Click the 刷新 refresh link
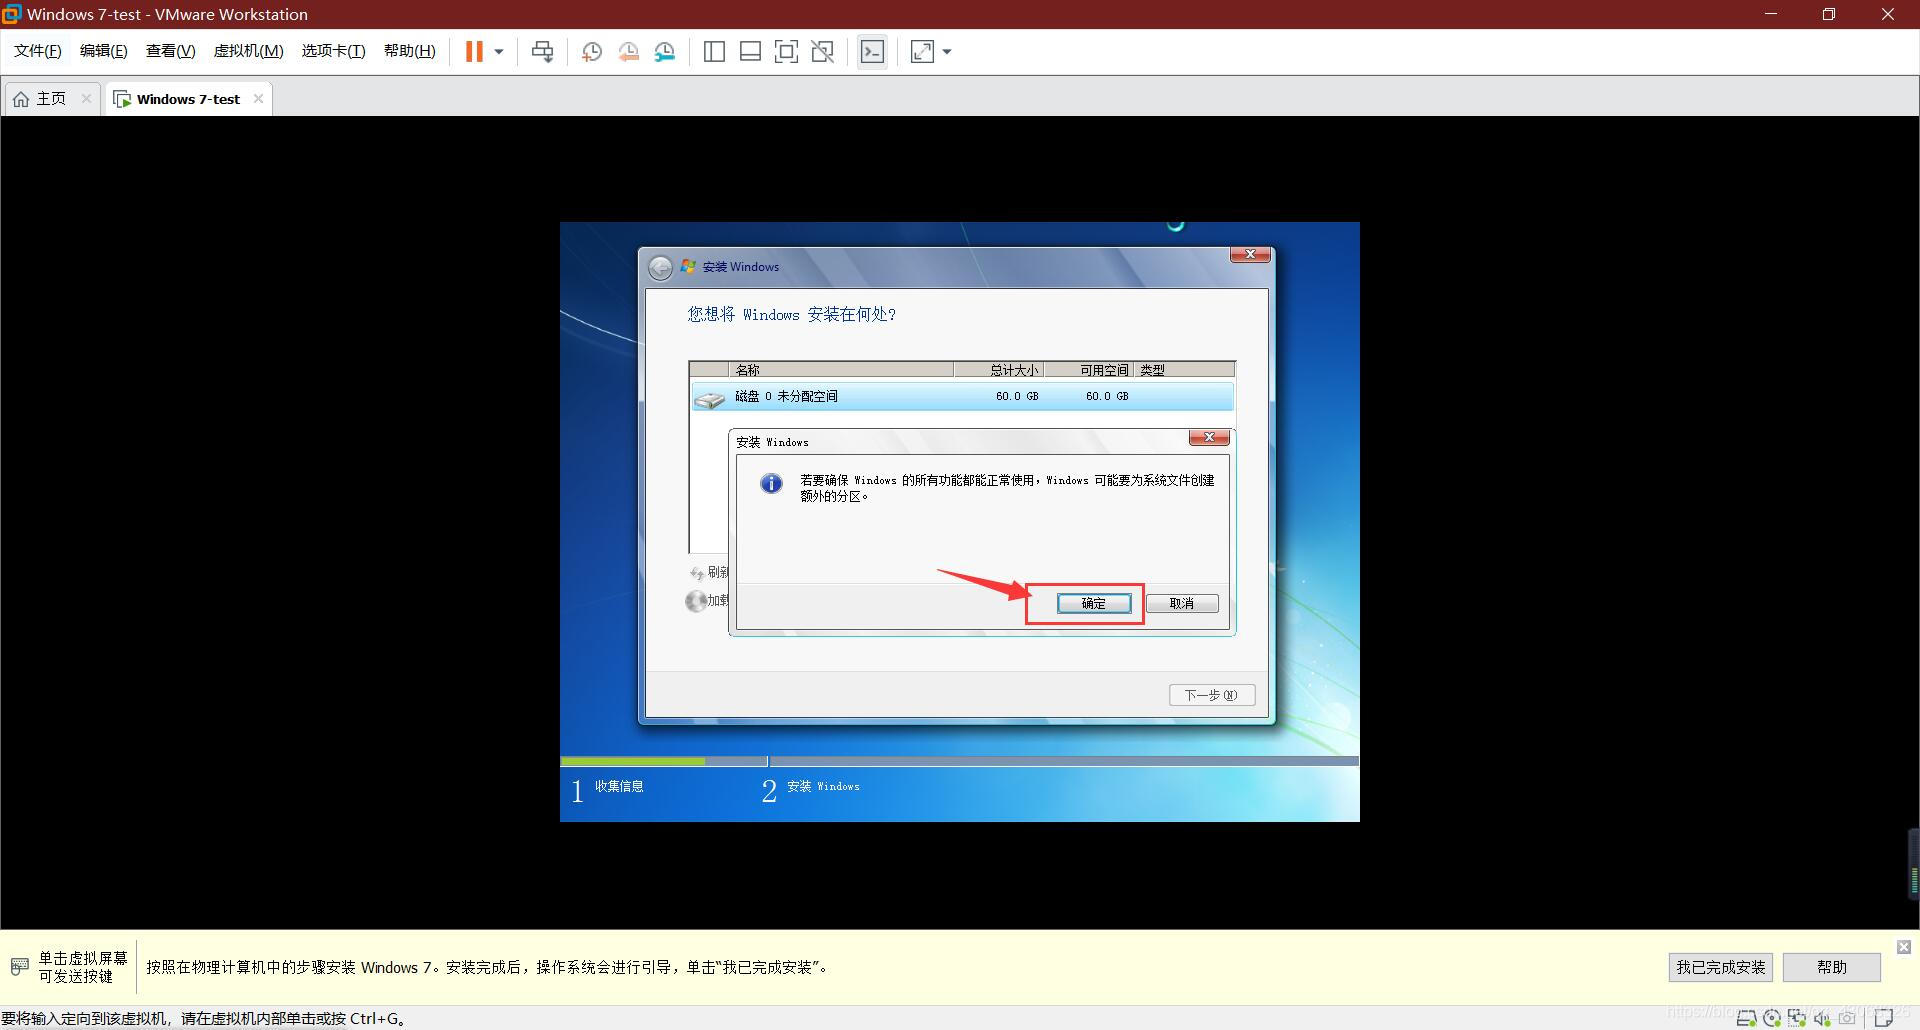The height and width of the screenshot is (1030, 1920). (710, 572)
